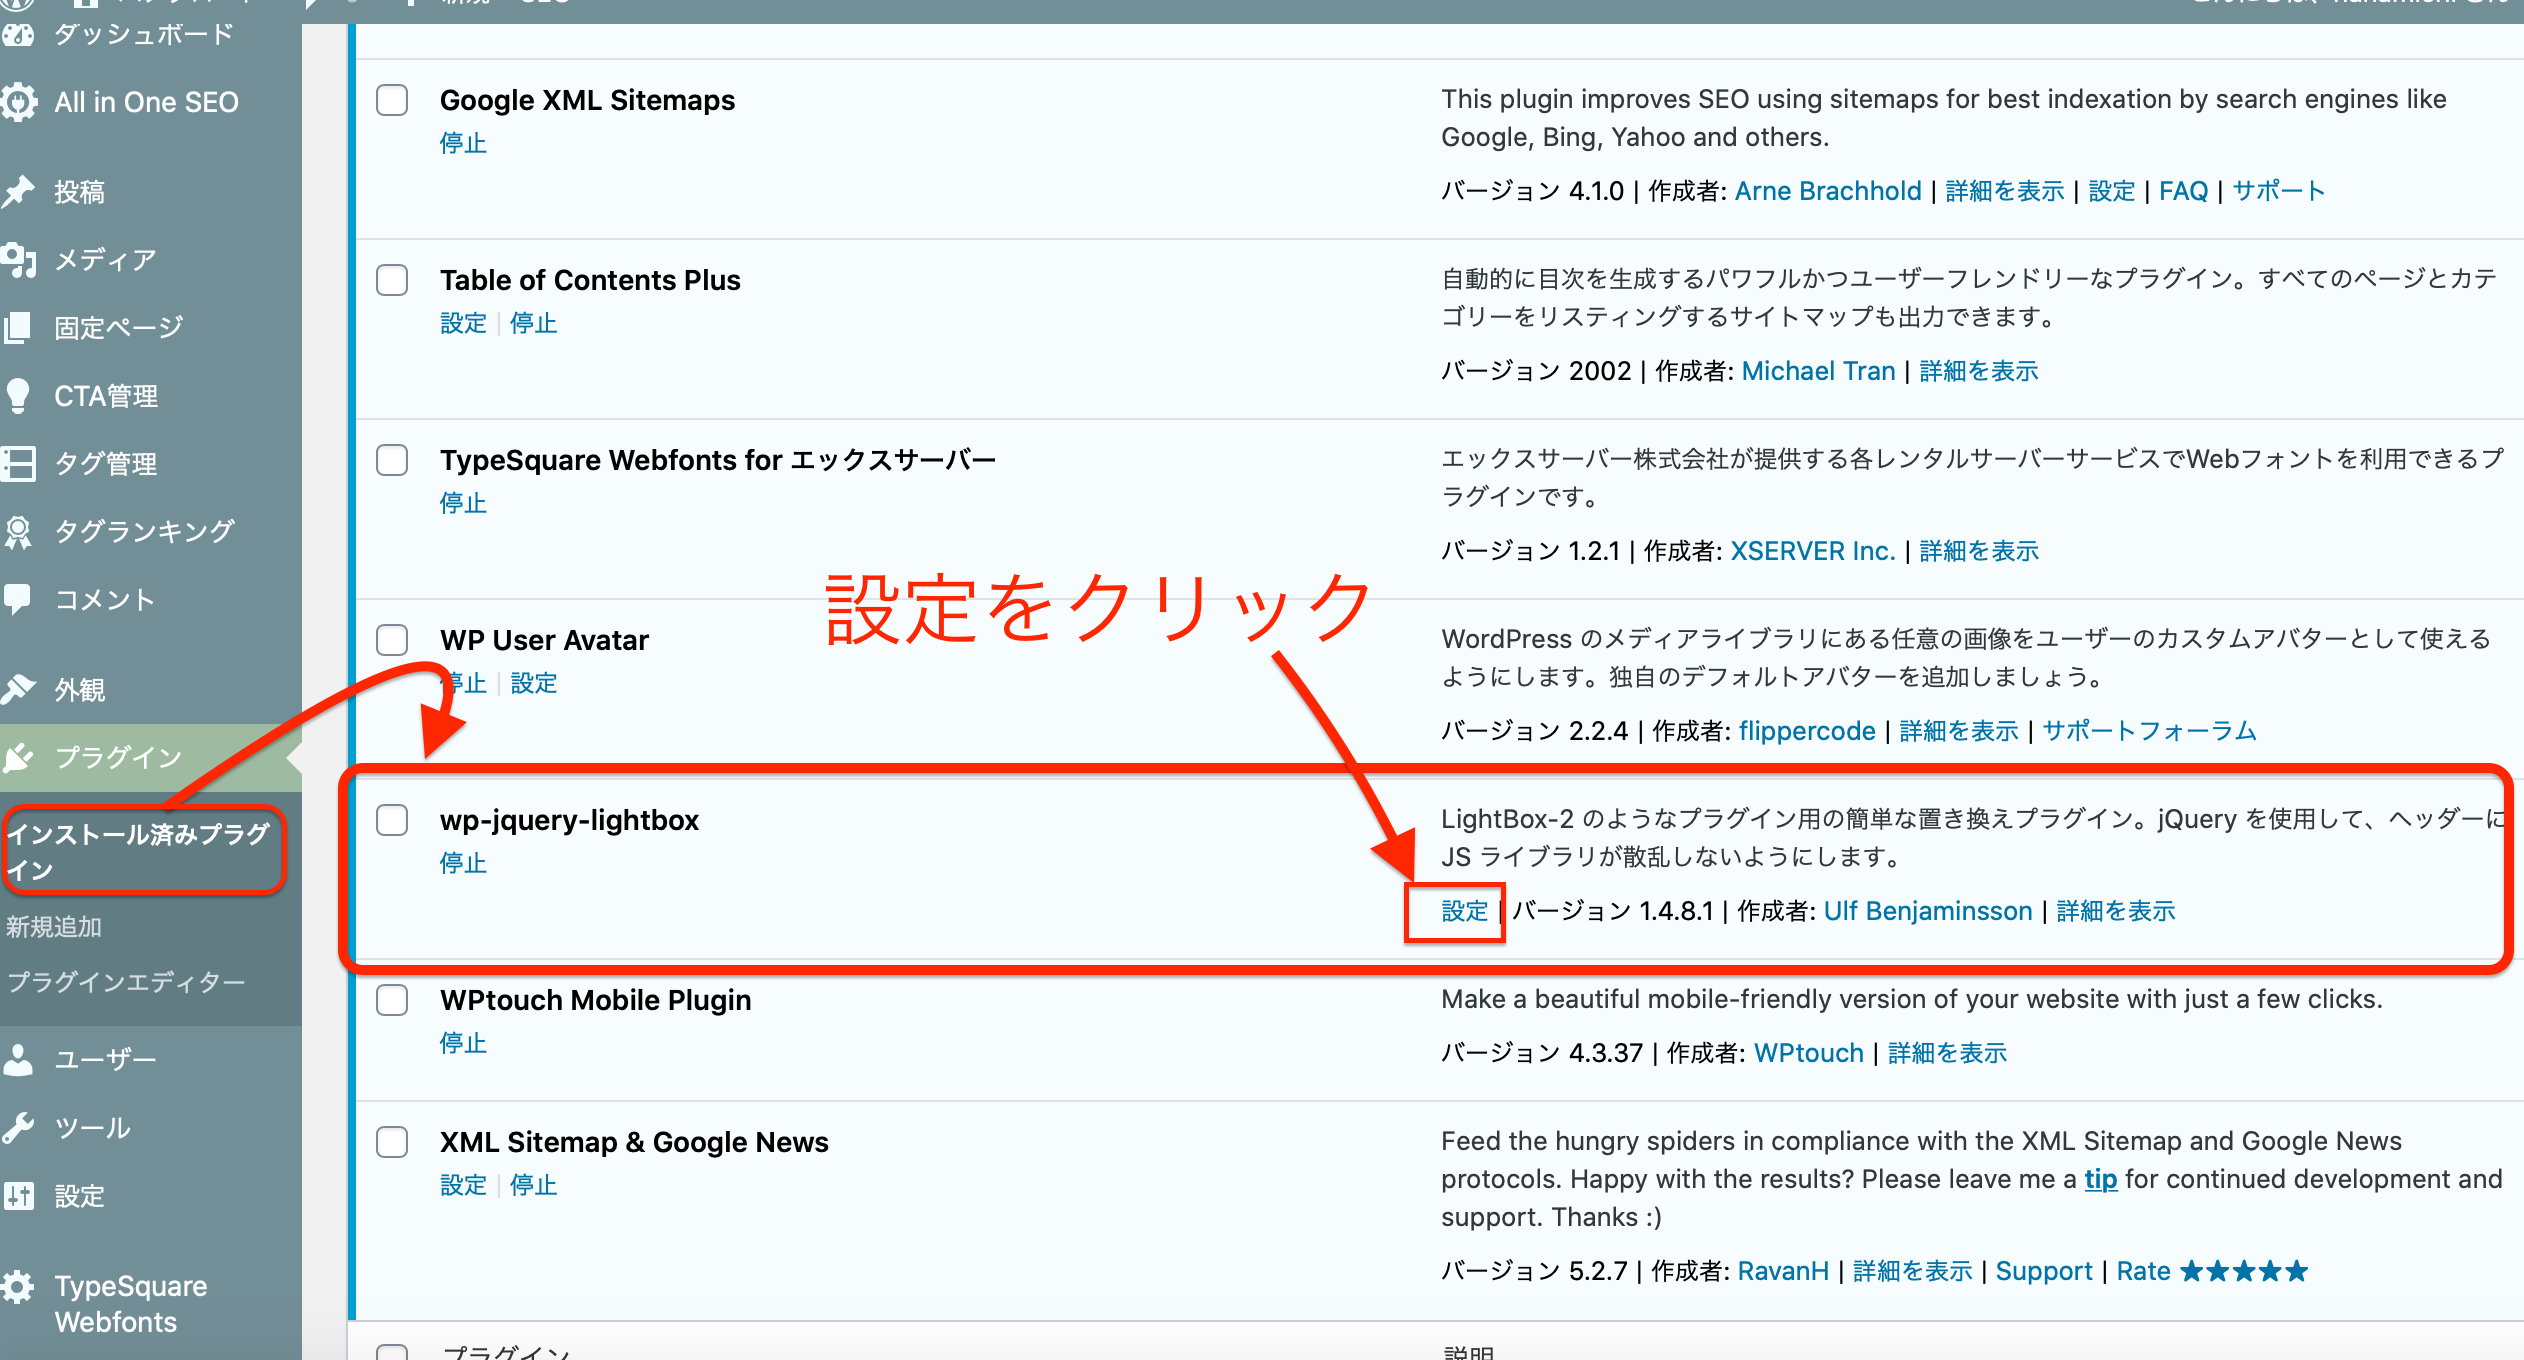Viewport: 2524px width, 1360px height.
Task: Click the wrench icon beside ツール
Action: (18, 1128)
